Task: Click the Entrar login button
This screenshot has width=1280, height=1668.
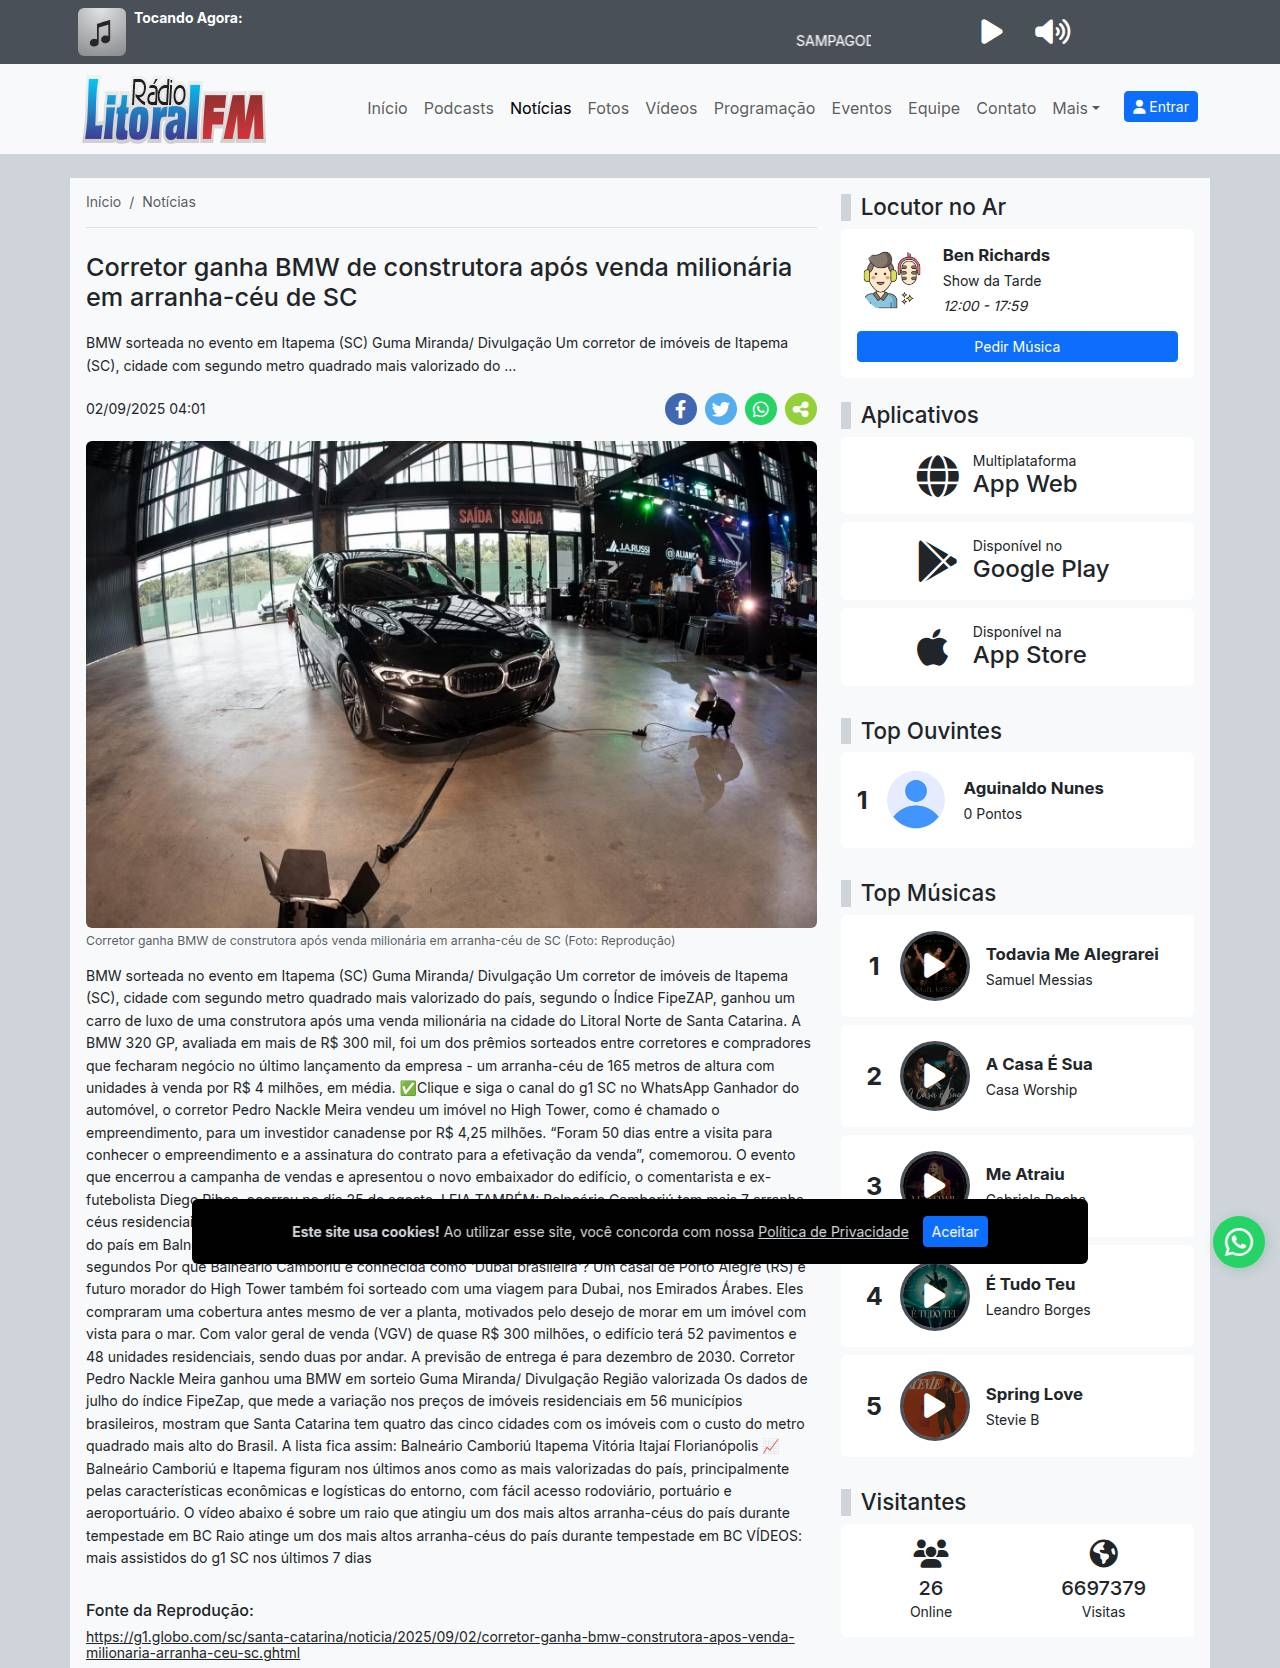Action: [x=1161, y=107]
